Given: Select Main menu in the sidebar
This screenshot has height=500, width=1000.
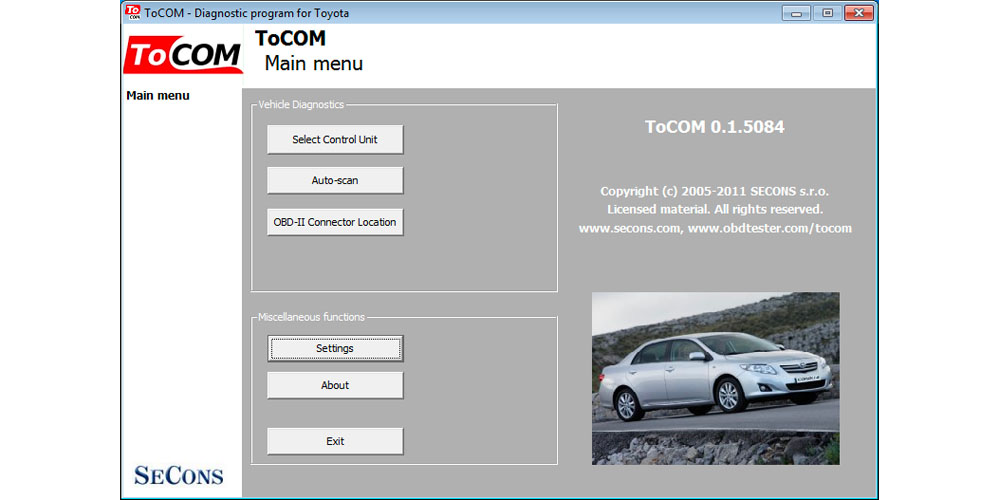Looking at the screenshot, I should tap(158, 96).
